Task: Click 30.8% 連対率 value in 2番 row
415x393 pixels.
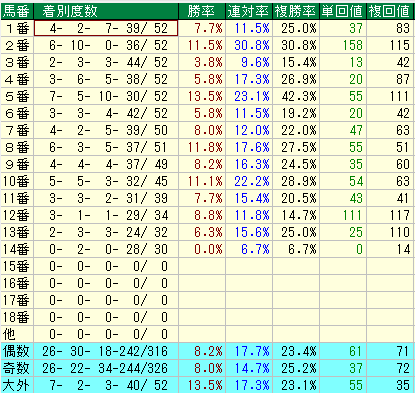Action: (249, 45)
